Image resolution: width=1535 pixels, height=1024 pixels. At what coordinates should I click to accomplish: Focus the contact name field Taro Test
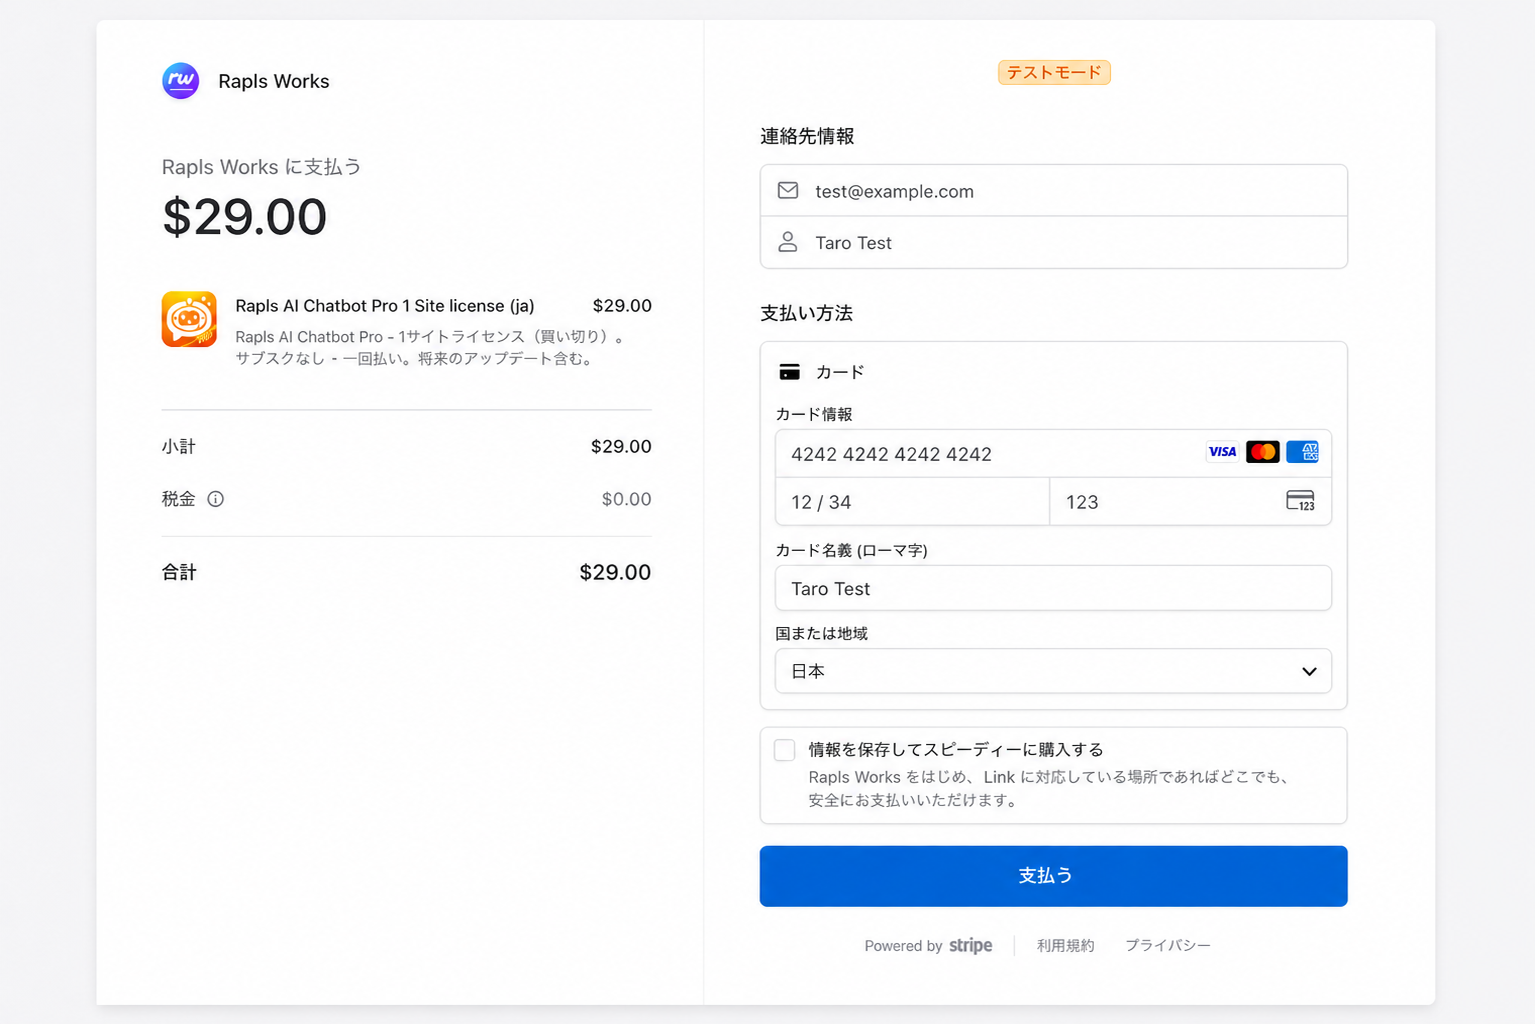point(1054,243)
